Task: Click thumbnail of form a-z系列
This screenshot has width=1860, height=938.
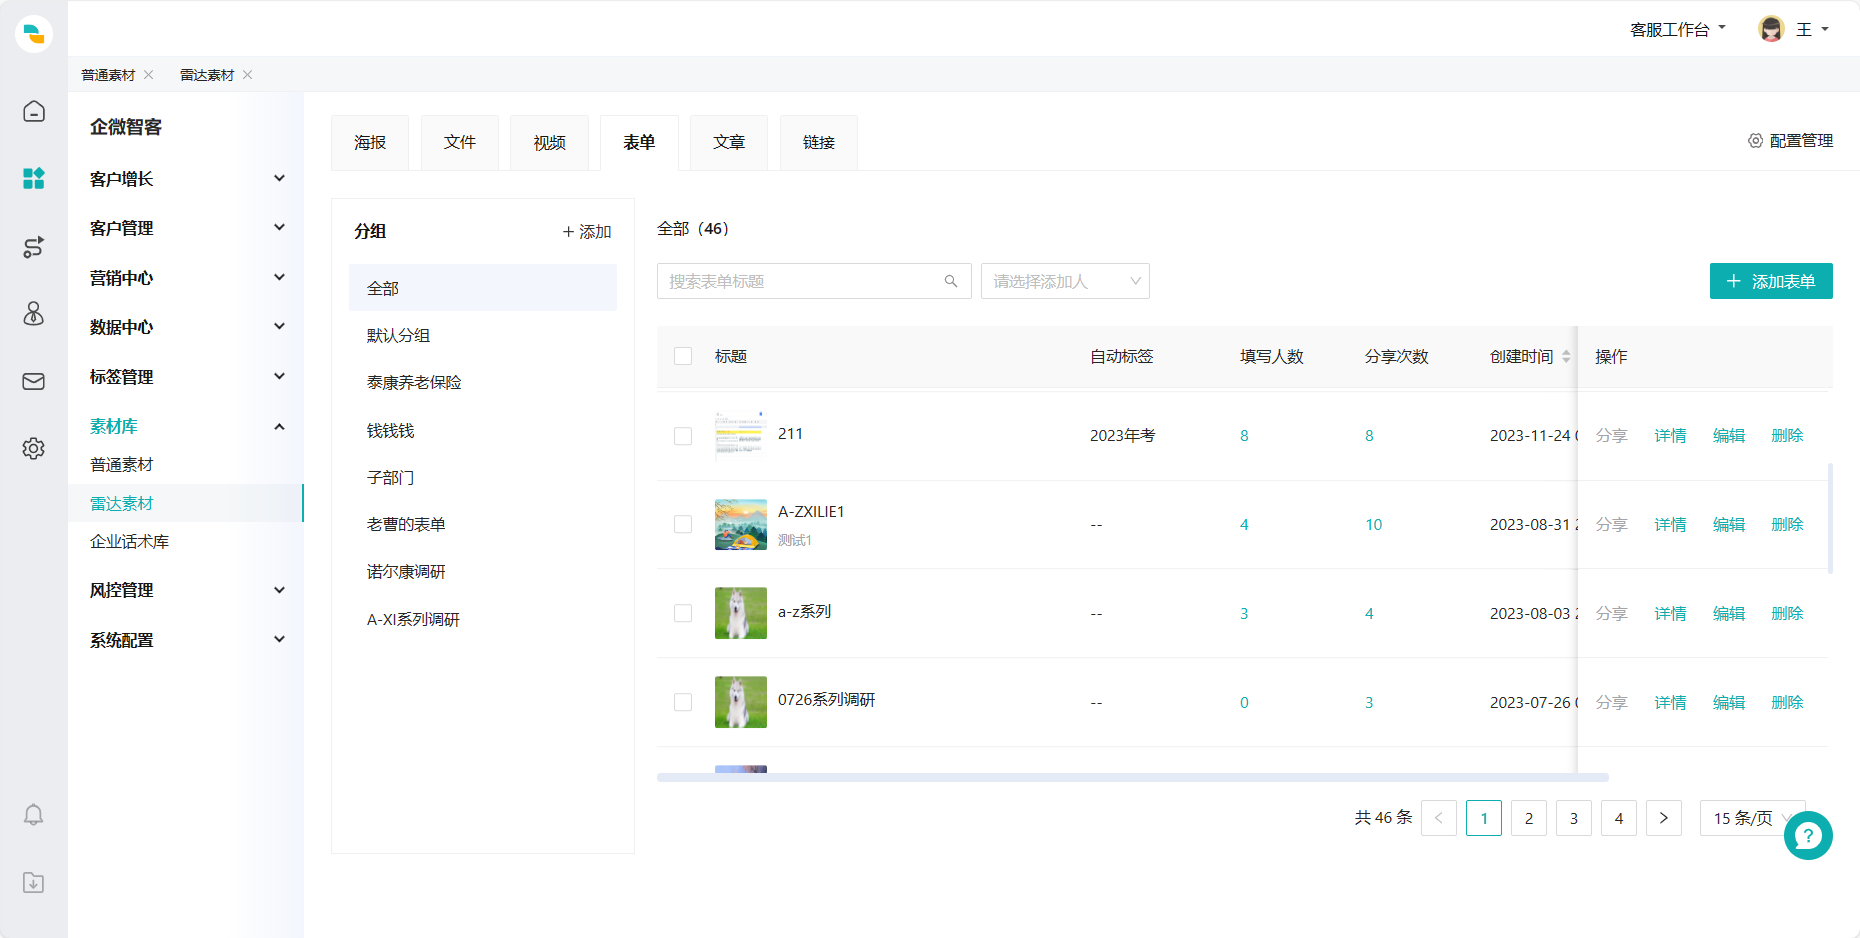Action: [741, 613]
